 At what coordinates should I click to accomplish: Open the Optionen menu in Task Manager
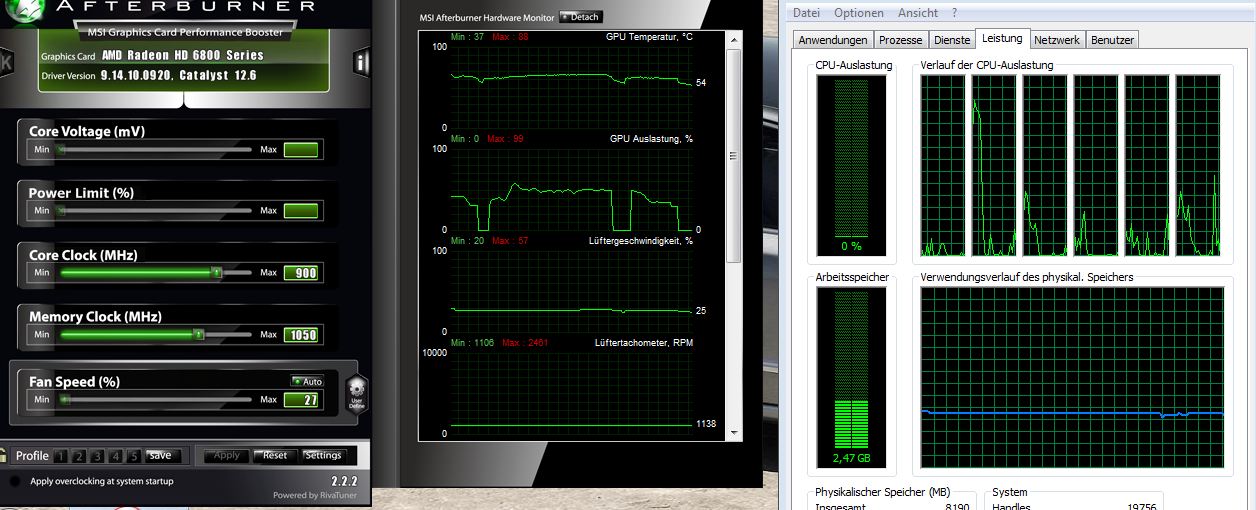[x=859, y=13]
